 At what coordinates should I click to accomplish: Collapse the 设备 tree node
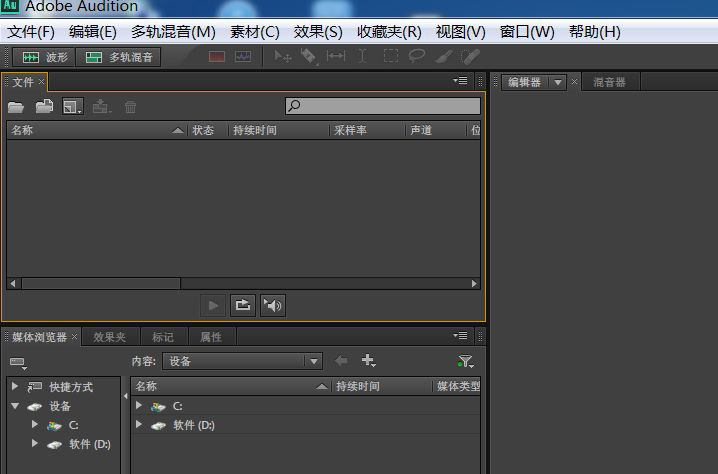tap(15, 406)
